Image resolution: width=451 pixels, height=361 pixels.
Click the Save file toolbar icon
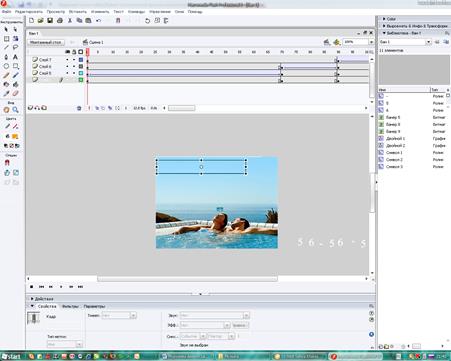pos(50,21)
